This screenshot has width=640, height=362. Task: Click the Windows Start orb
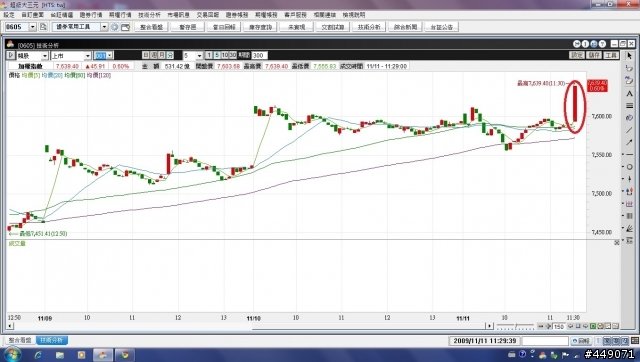[x=12, y=354]
